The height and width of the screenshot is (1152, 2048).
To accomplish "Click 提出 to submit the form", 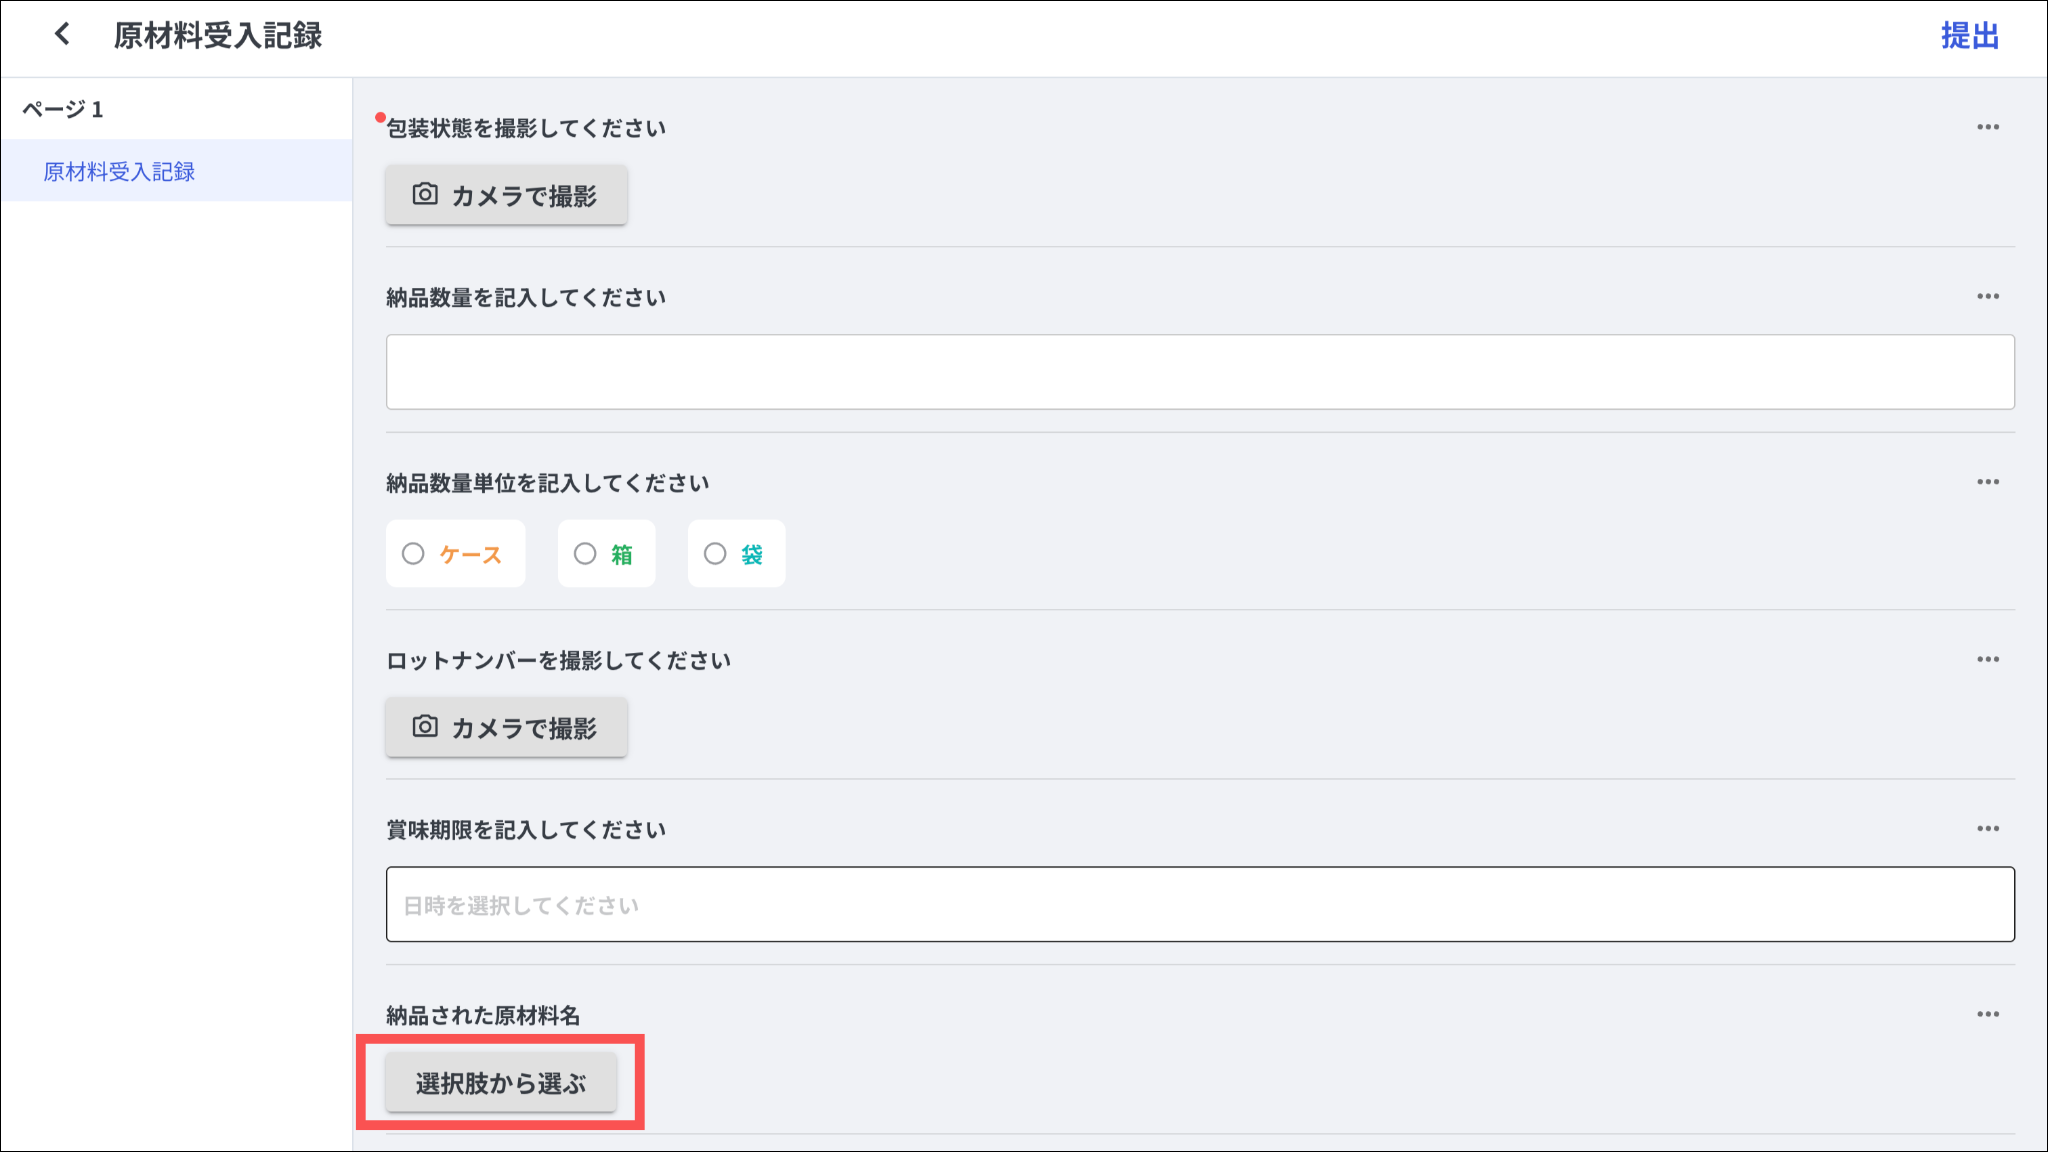I will [1969, 36].
